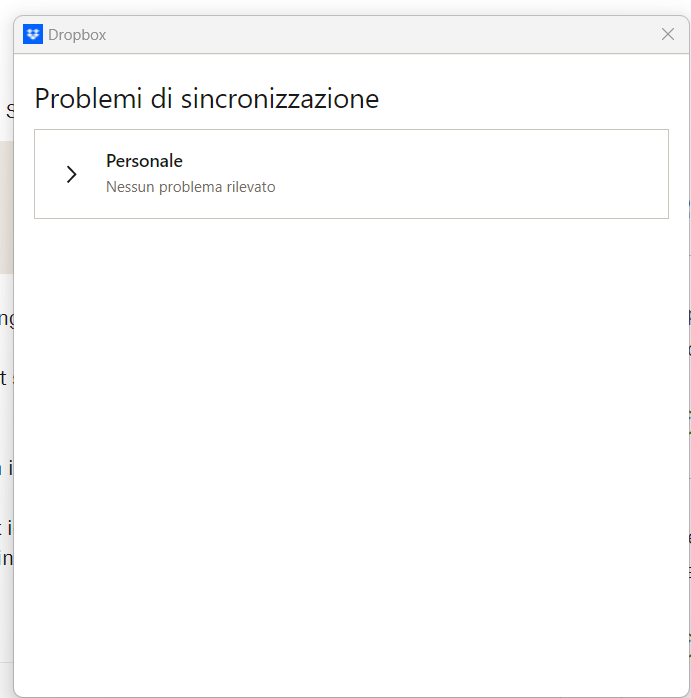Expand the Personale section chevron

(71, 174)
